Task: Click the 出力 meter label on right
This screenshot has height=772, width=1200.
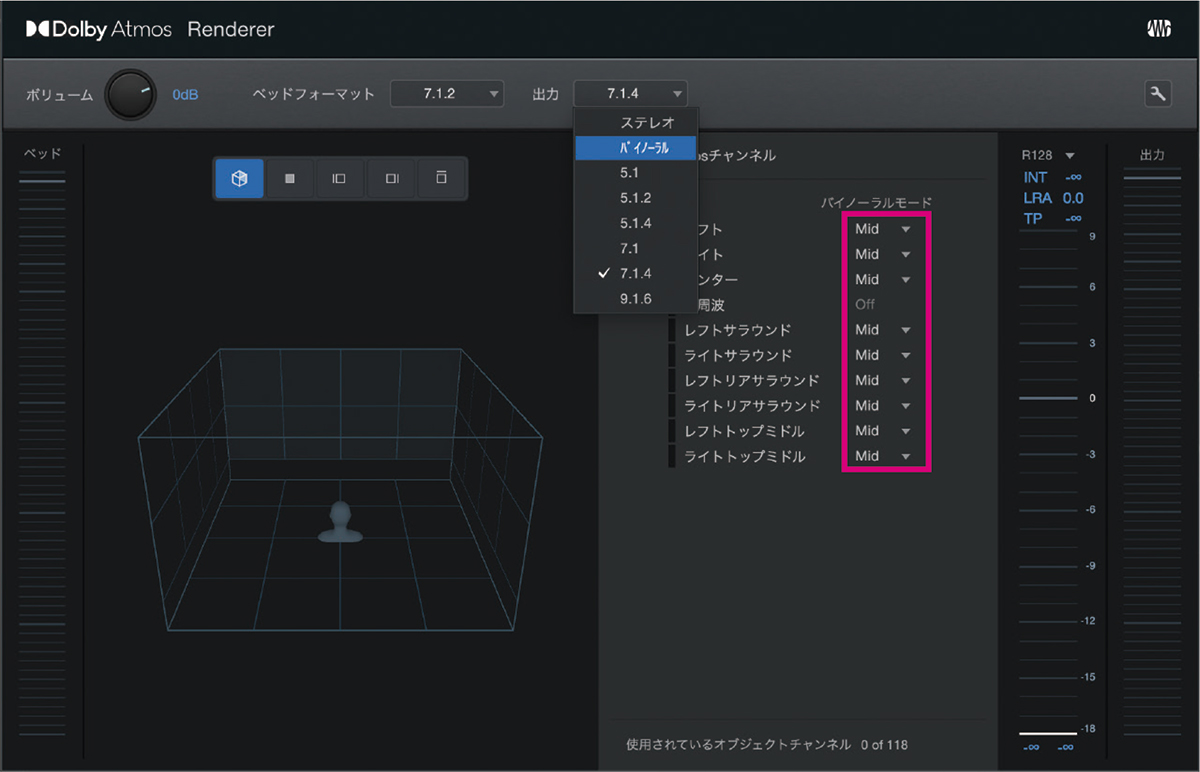Action: coord(1152,155)
